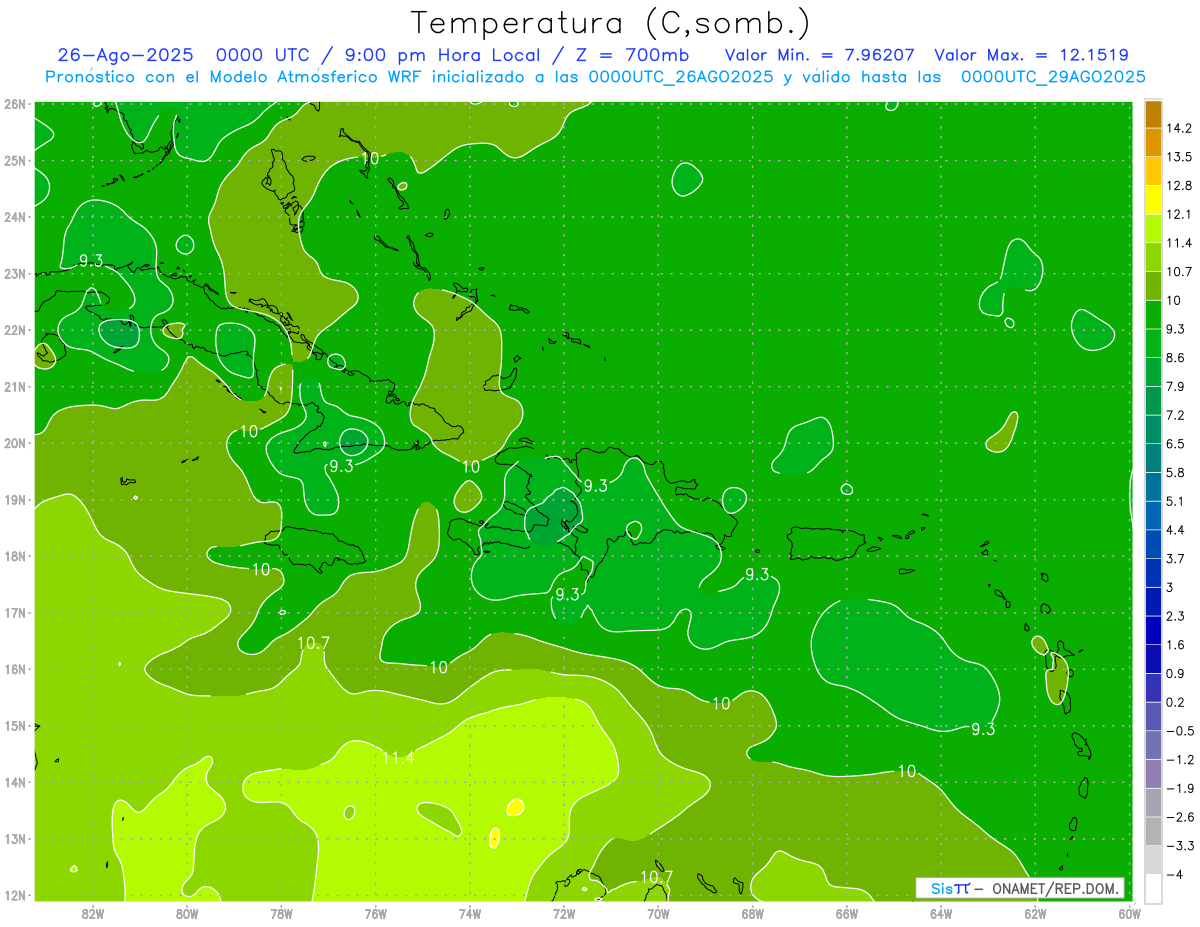Select "Valor Min. = 7.96207" text
This screenshot has width=1200, height=927.
click(819, 55)
